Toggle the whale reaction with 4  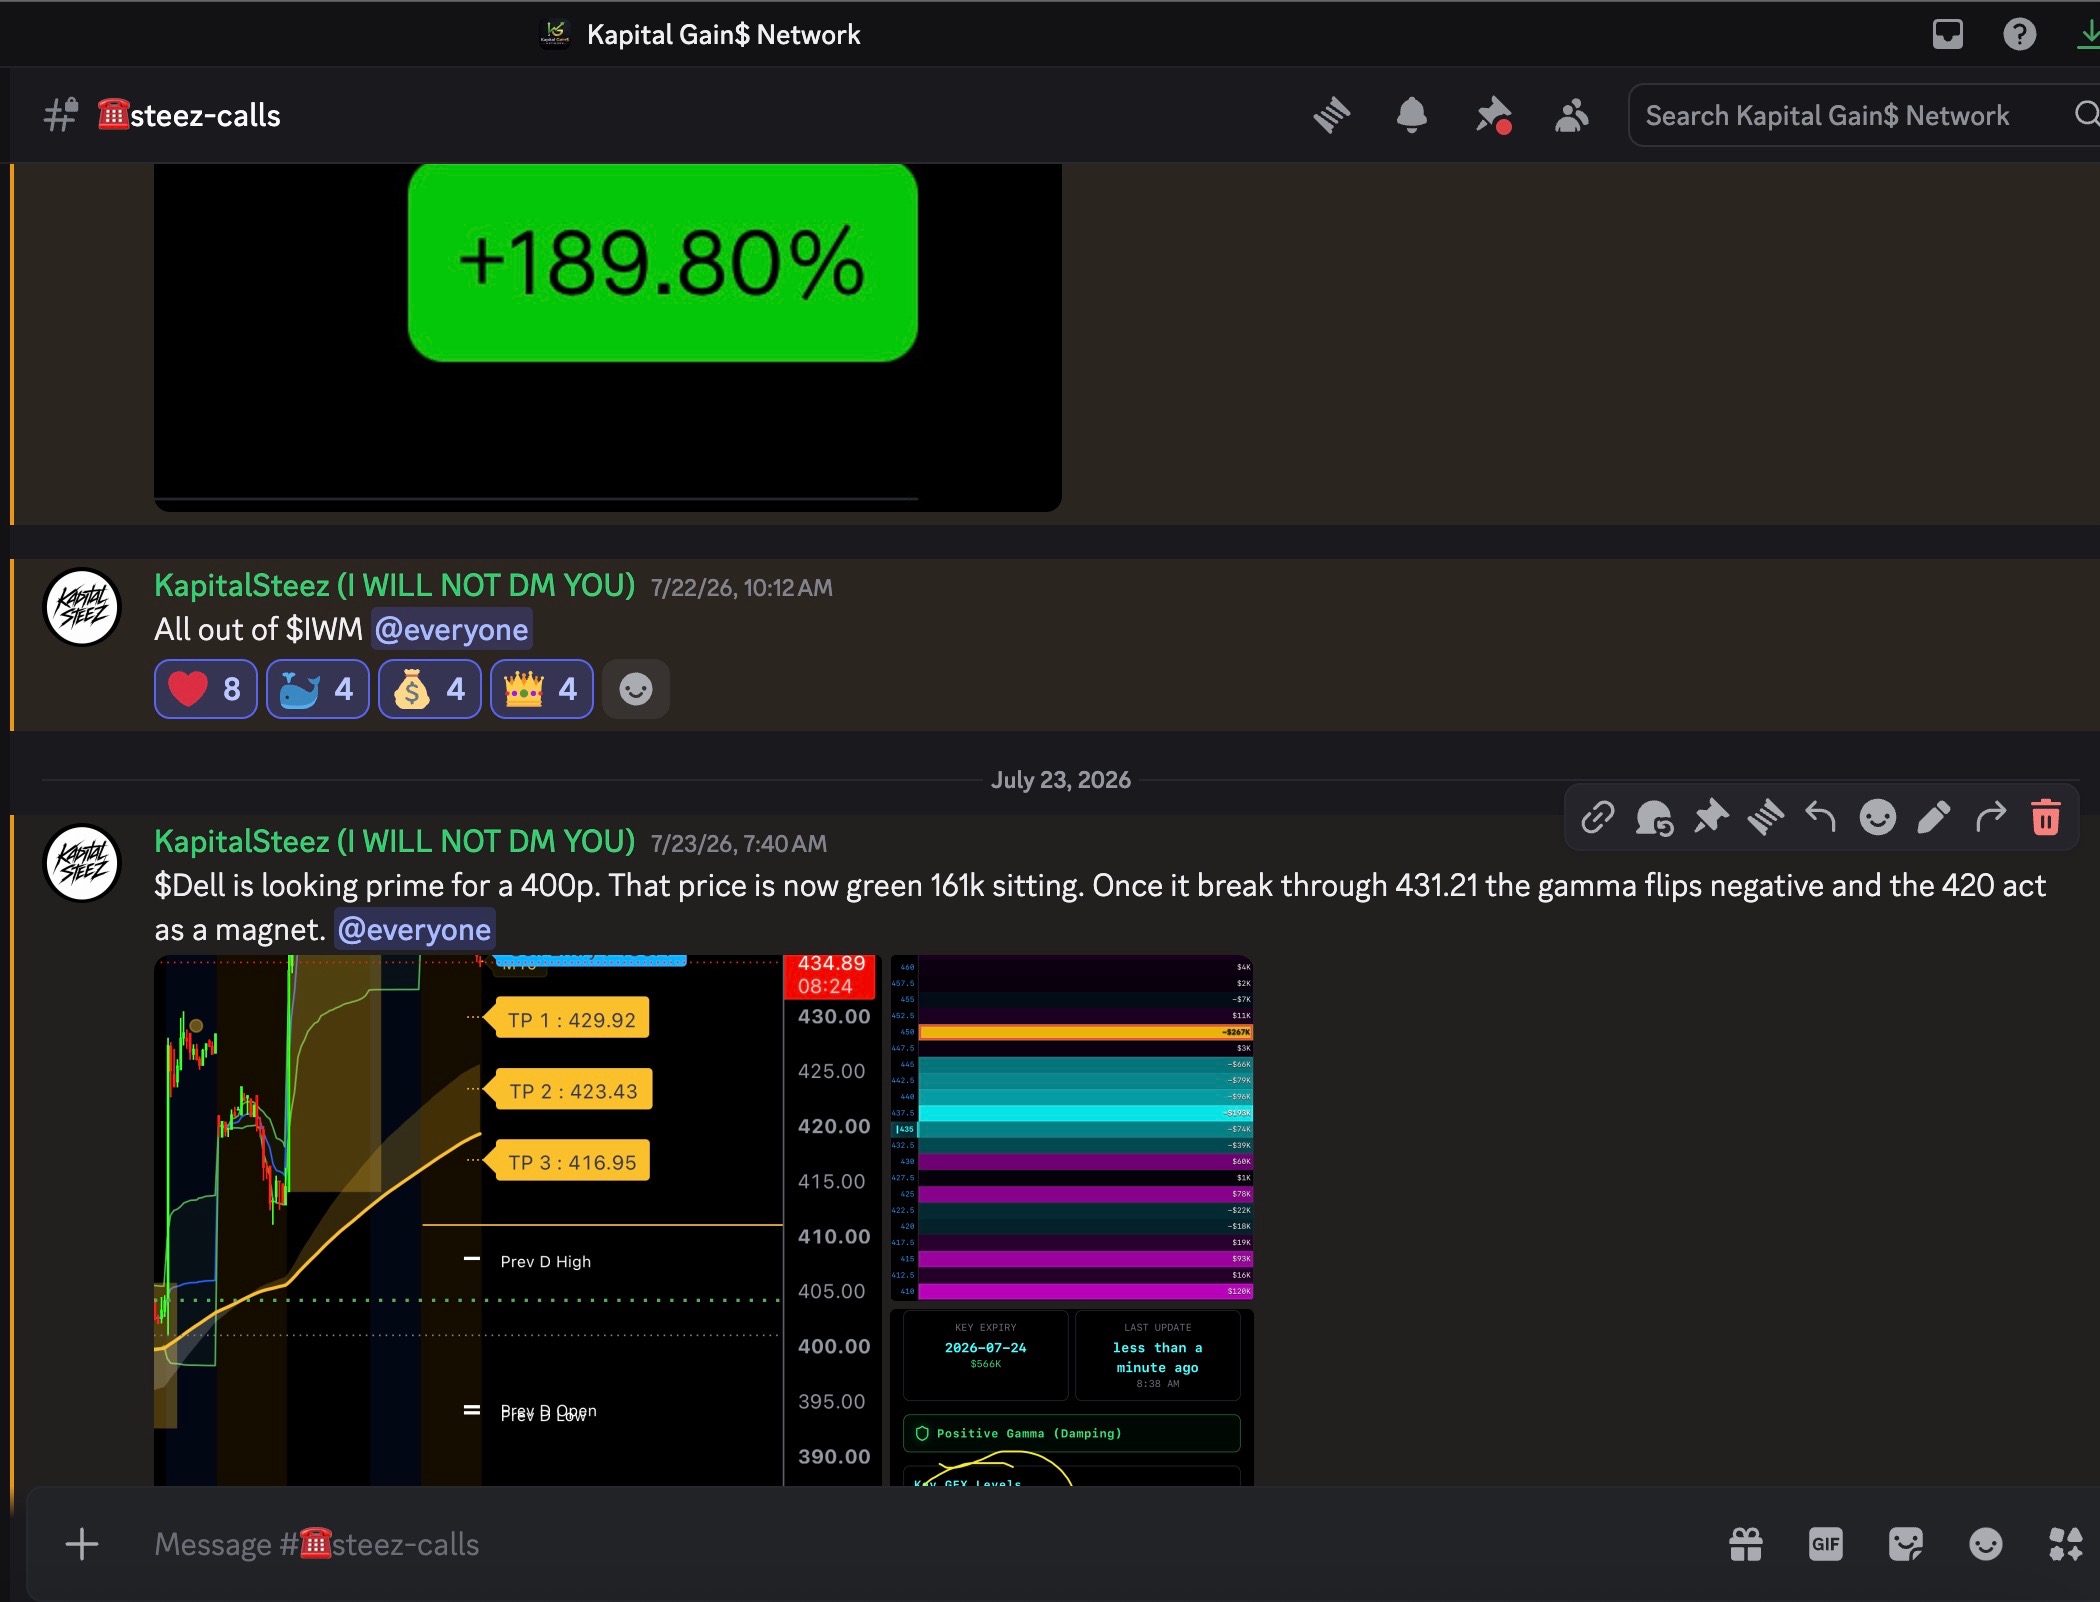click(x=317, y=689)
